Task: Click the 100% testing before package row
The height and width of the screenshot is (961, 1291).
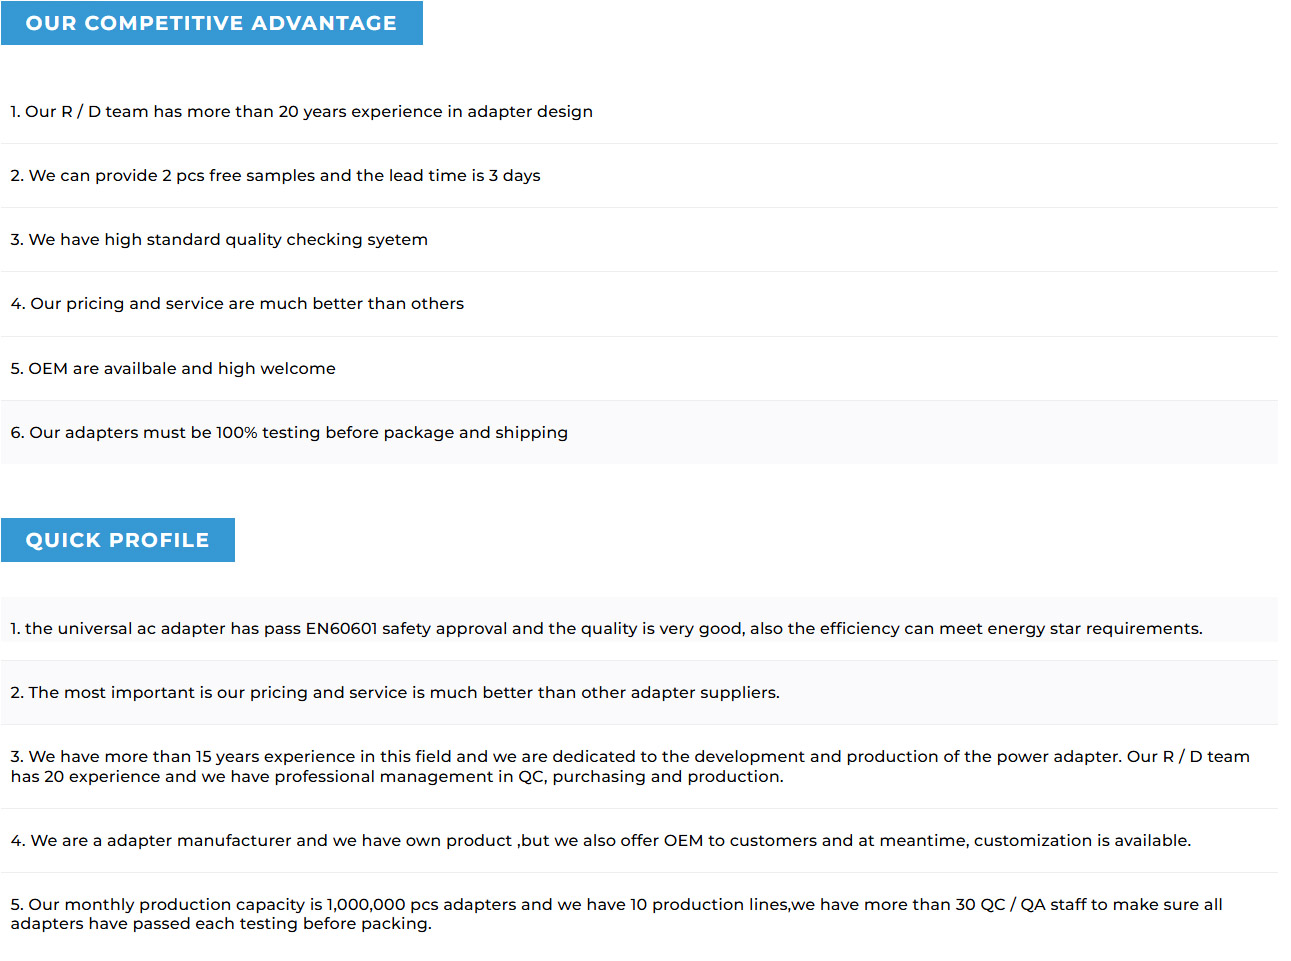Action: click(639, 433)
